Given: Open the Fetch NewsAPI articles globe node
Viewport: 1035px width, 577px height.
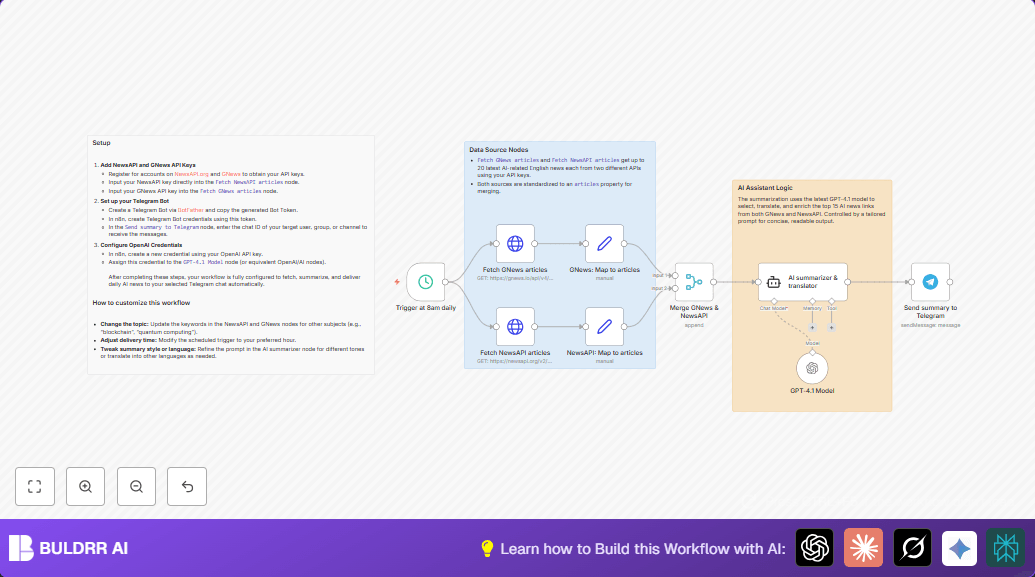Looking at the screenshot, I should pos(515,326).
